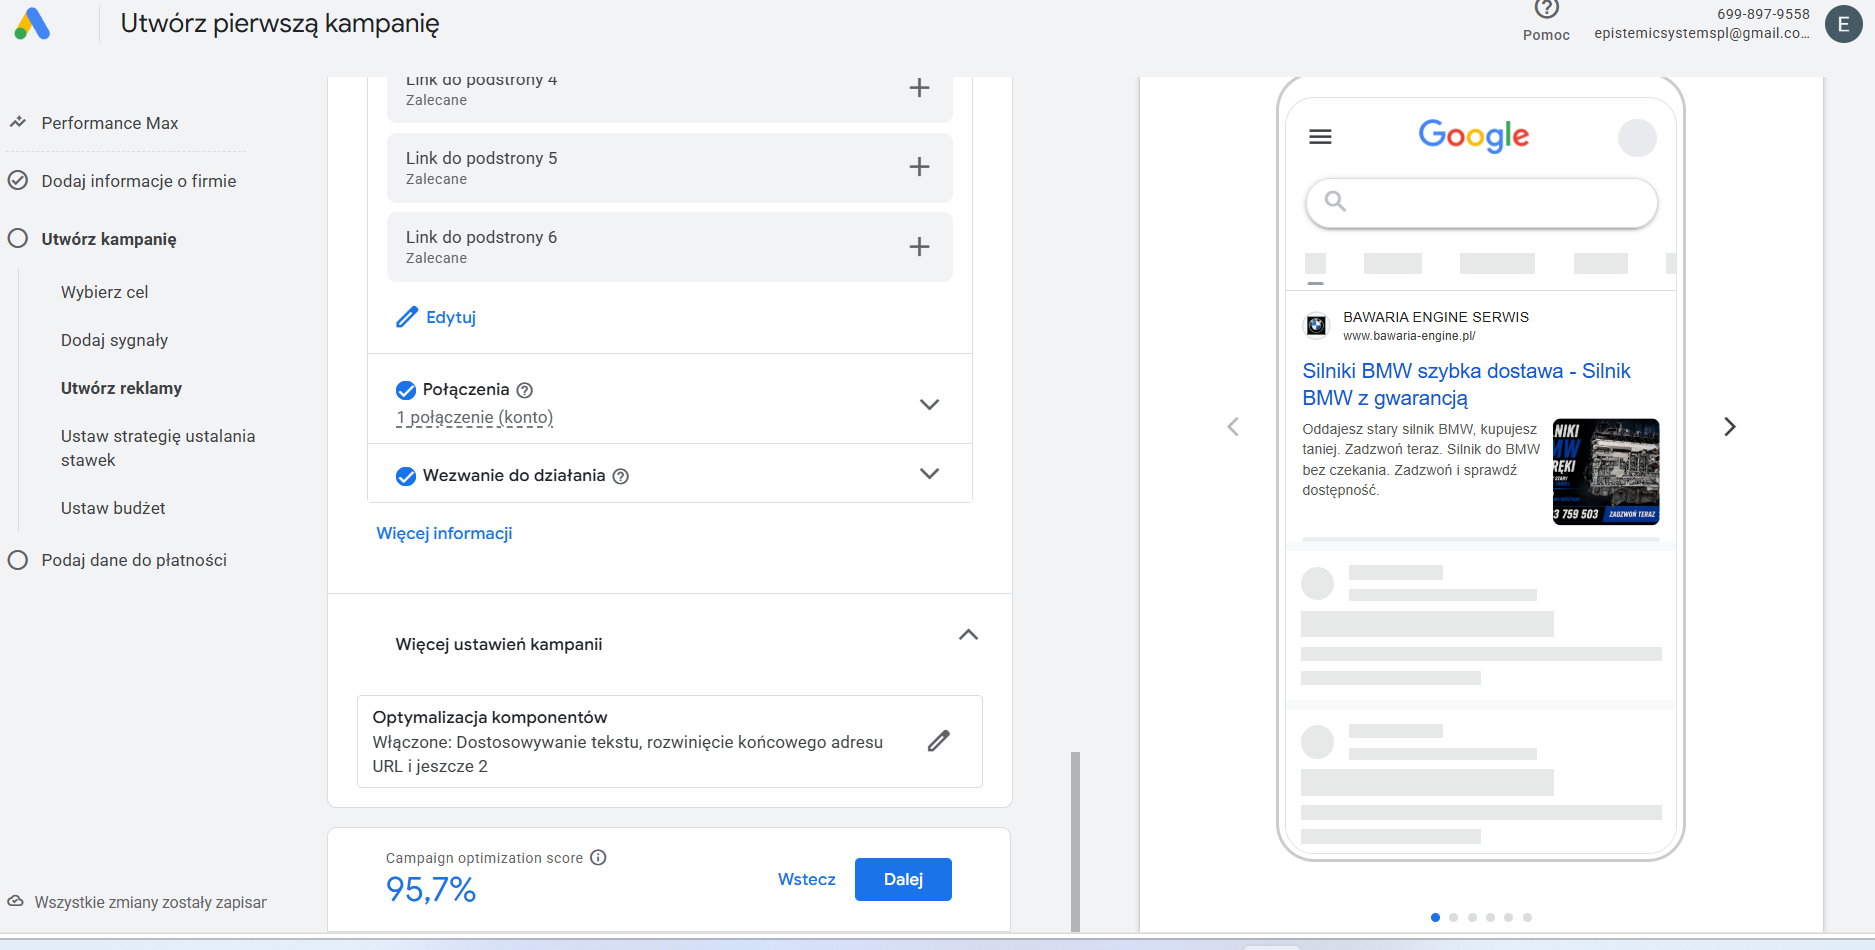1875x950 pixels.
Task: Click the Google Ads logo
Action: coord(32,24)
